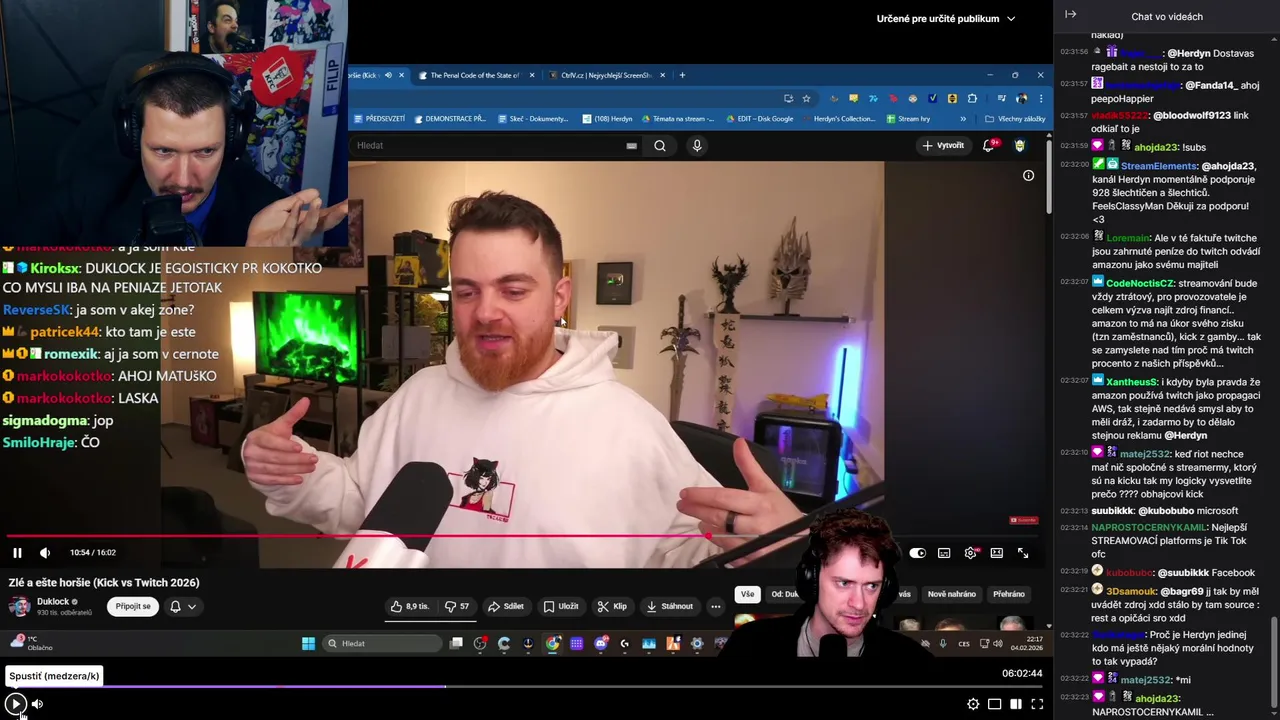
Task: Toggle YouTube autoplay switch
Action: [917, 553]
